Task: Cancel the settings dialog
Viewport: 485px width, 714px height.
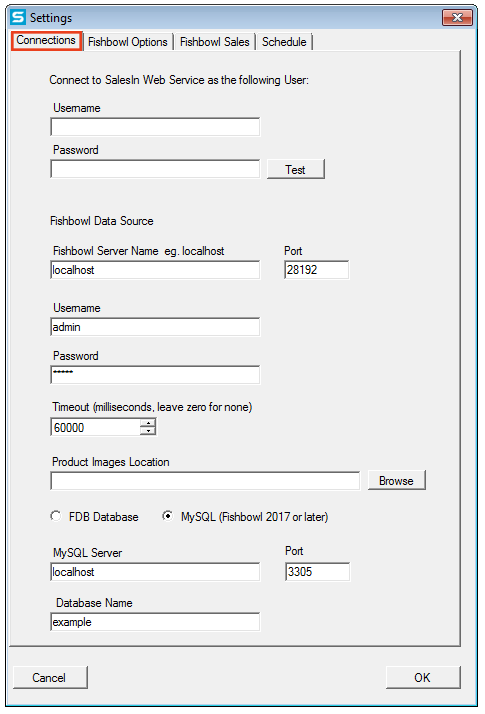Action: [50, 678]
